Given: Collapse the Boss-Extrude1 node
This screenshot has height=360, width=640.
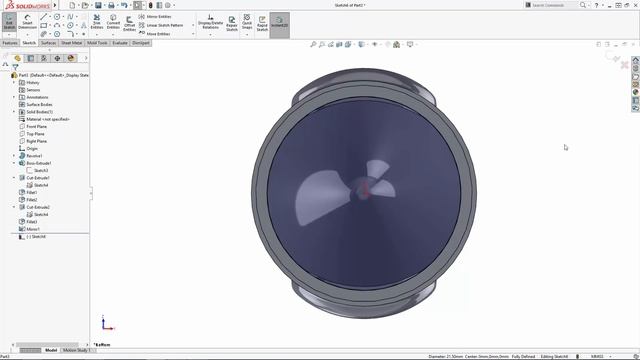Looking at the screenshot, I should [x=14, y=163].
